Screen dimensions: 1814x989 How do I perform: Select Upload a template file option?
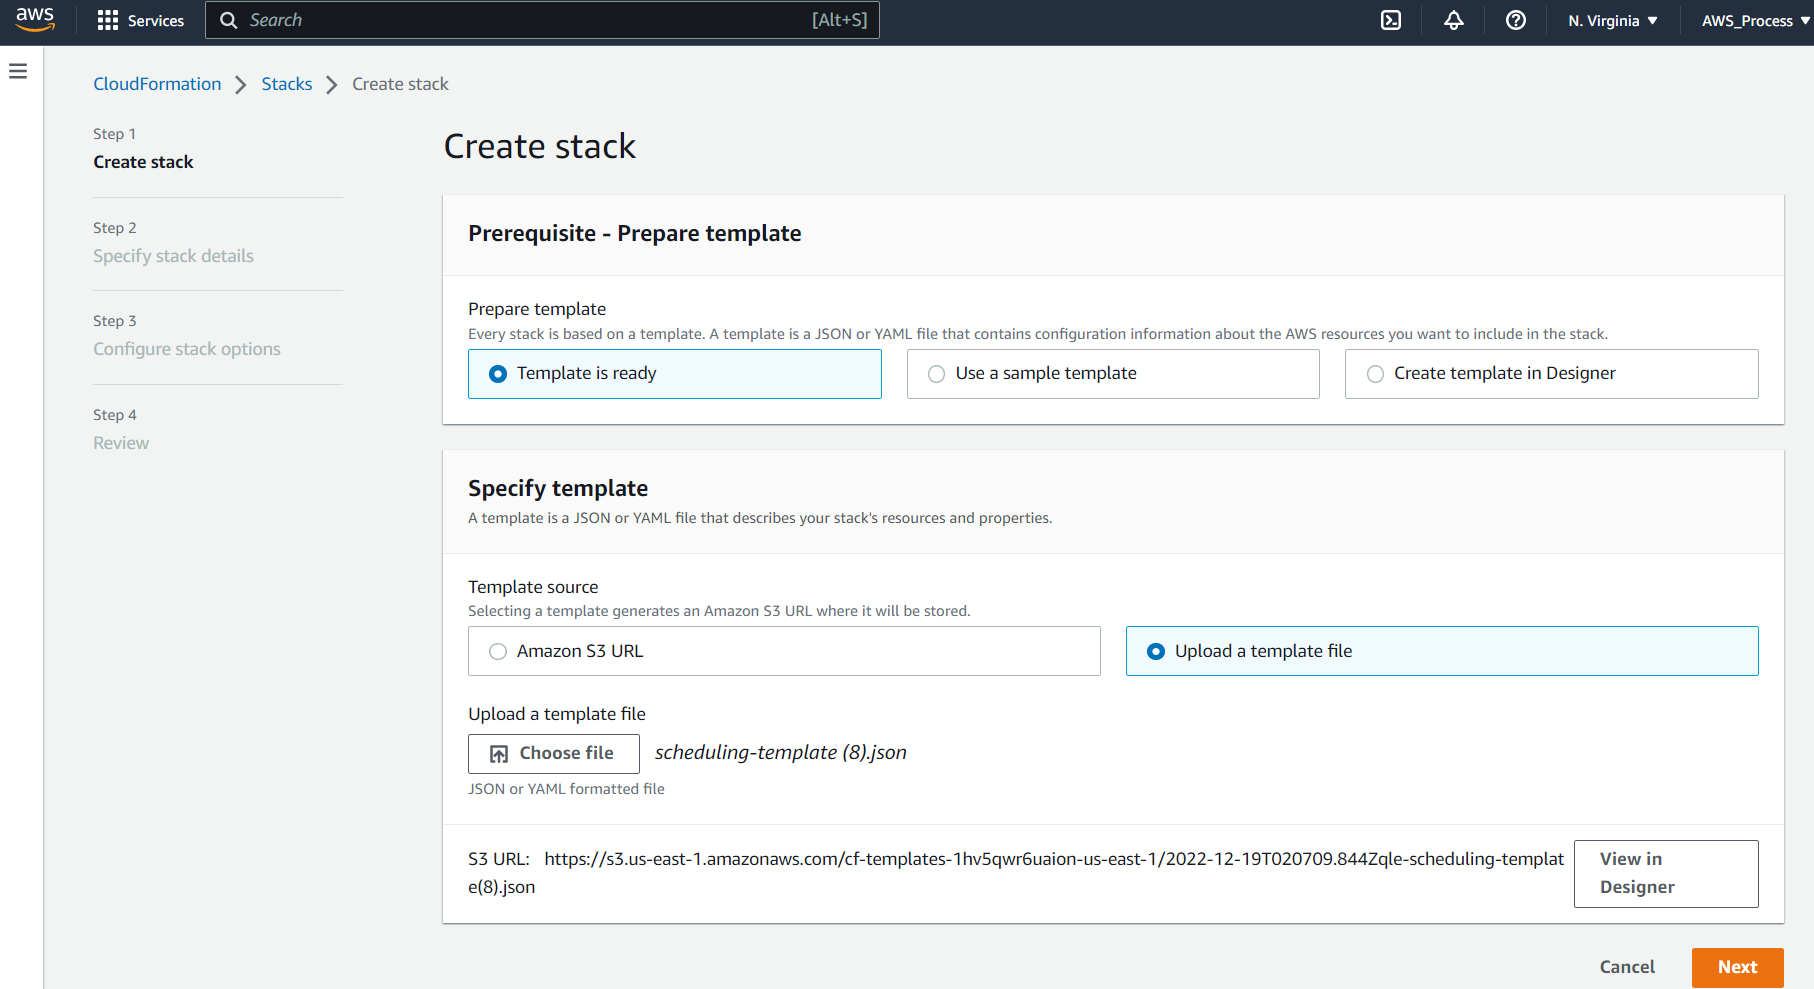point(1156,652)
